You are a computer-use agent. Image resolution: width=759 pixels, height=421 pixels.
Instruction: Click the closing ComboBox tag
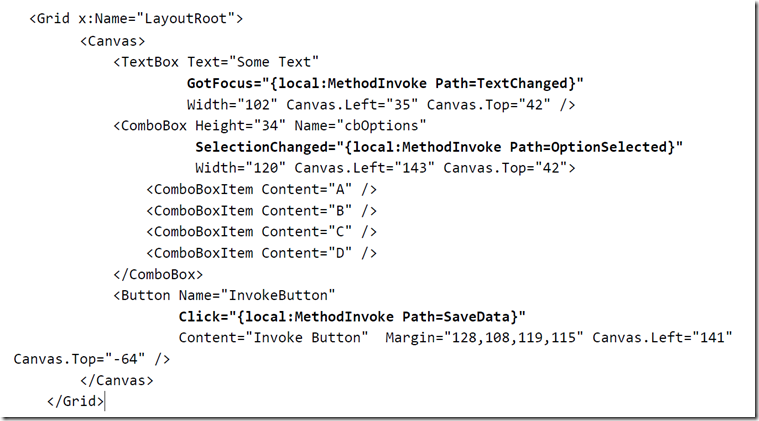[158, 274]
